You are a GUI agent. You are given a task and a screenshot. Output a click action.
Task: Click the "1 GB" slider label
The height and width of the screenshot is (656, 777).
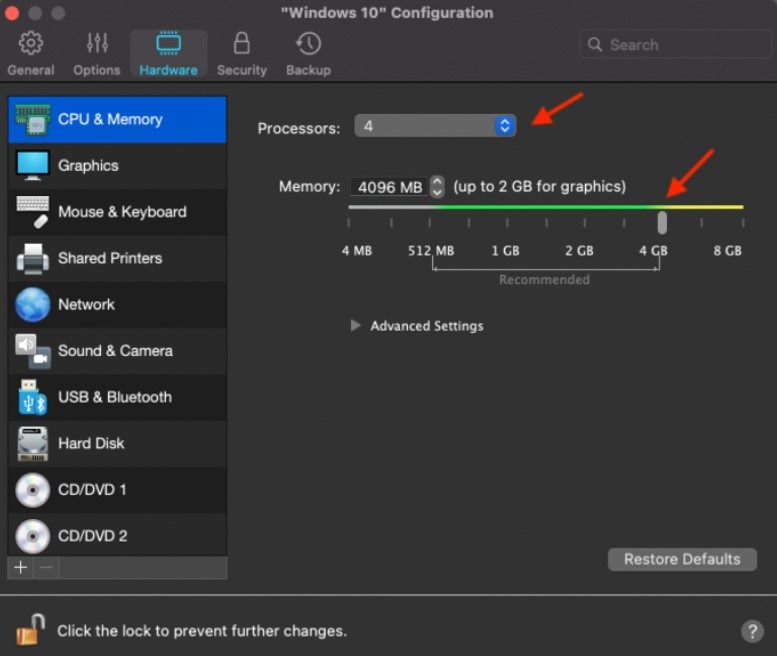(x=505, y=251)
